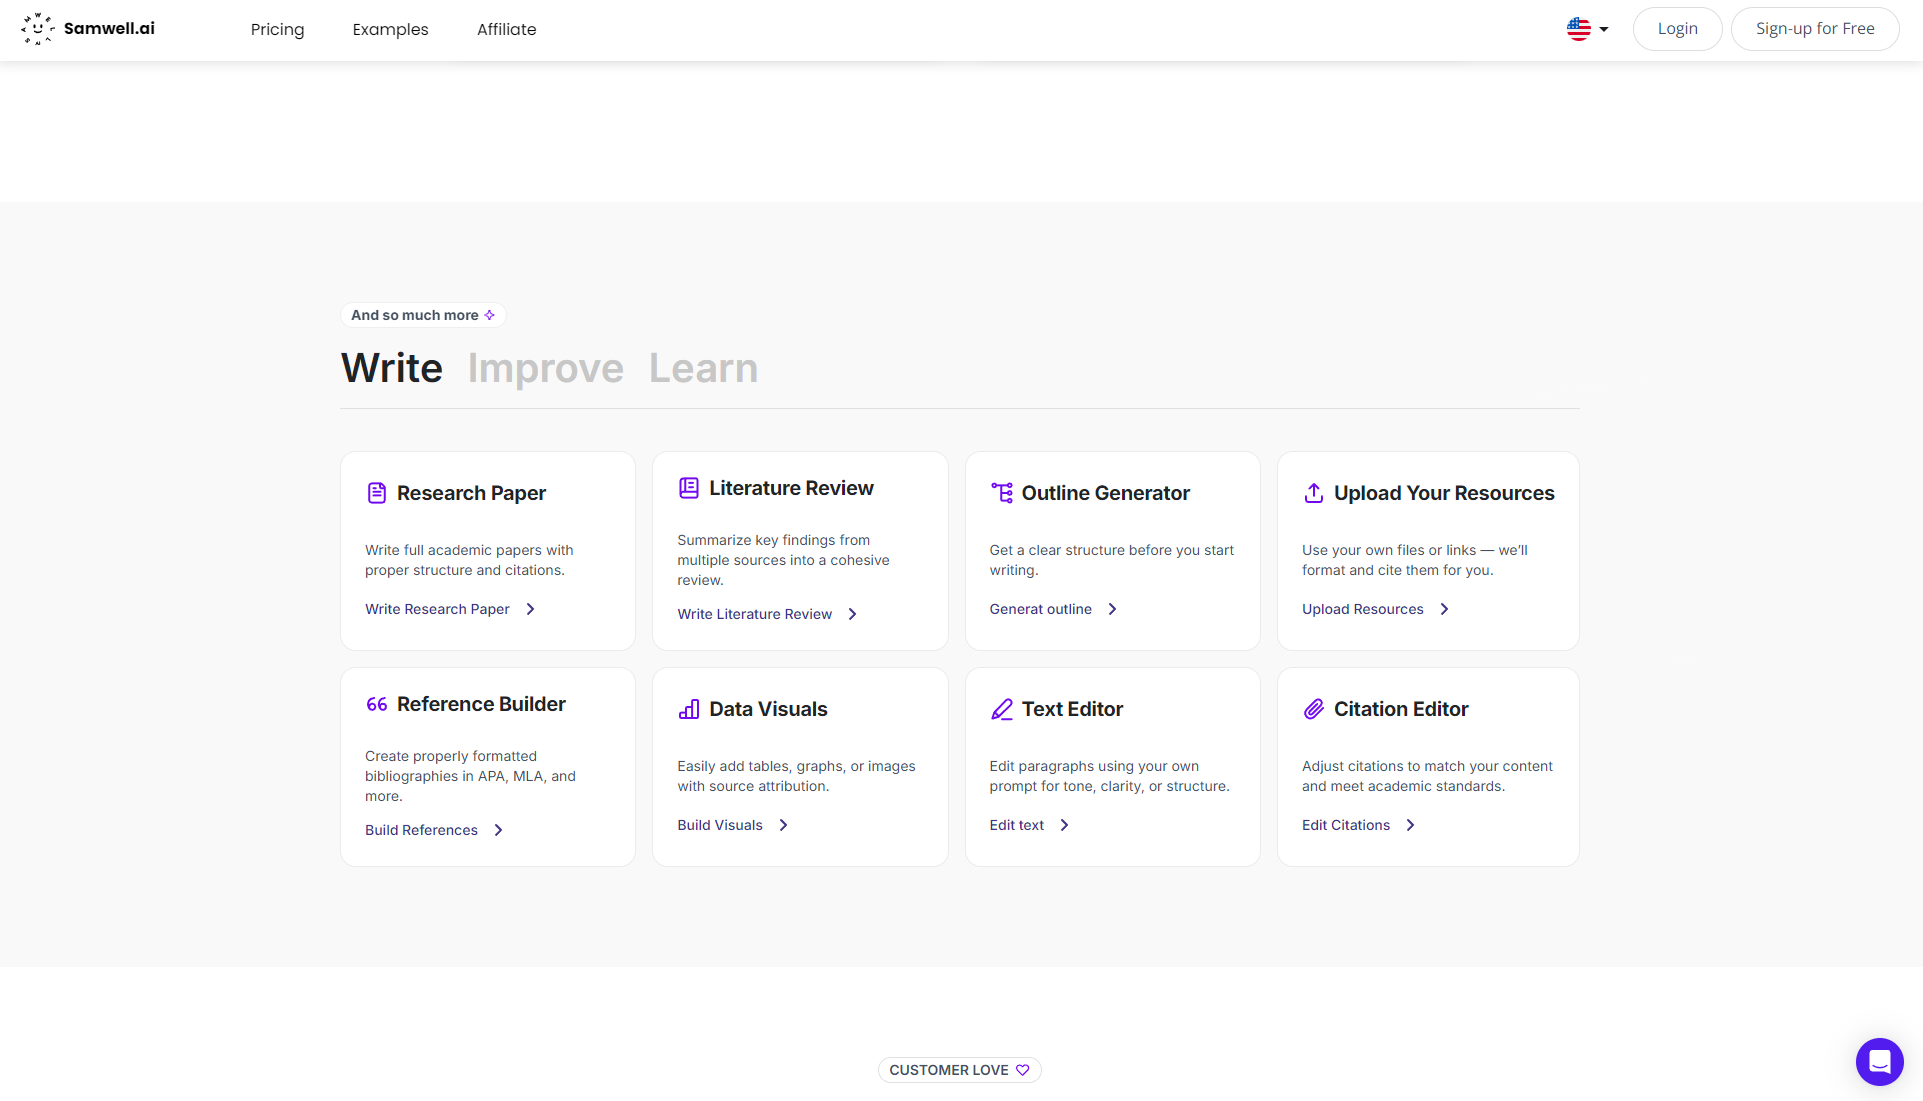Click the Research Paper document icon
This screenshot has height=1101, width=1923.
pyautogui.click(x=376, y=493)
